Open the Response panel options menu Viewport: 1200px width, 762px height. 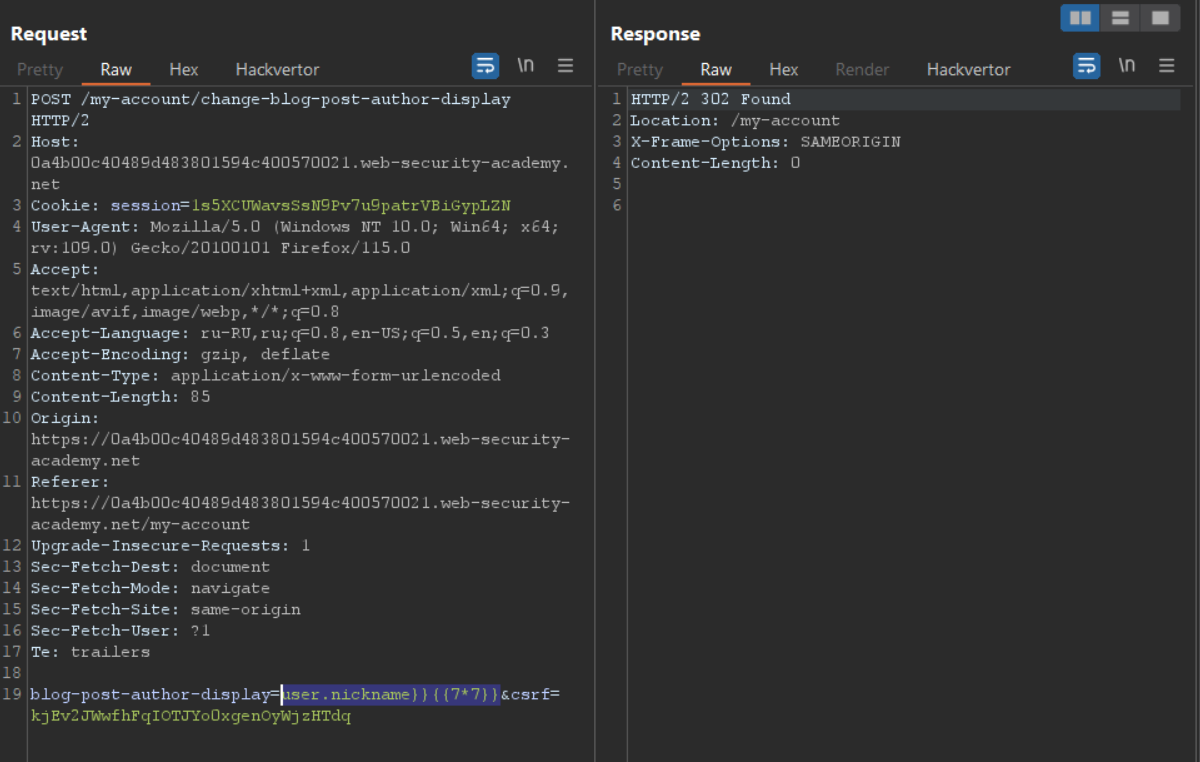pyautogui.click(x=1166, y=66)
